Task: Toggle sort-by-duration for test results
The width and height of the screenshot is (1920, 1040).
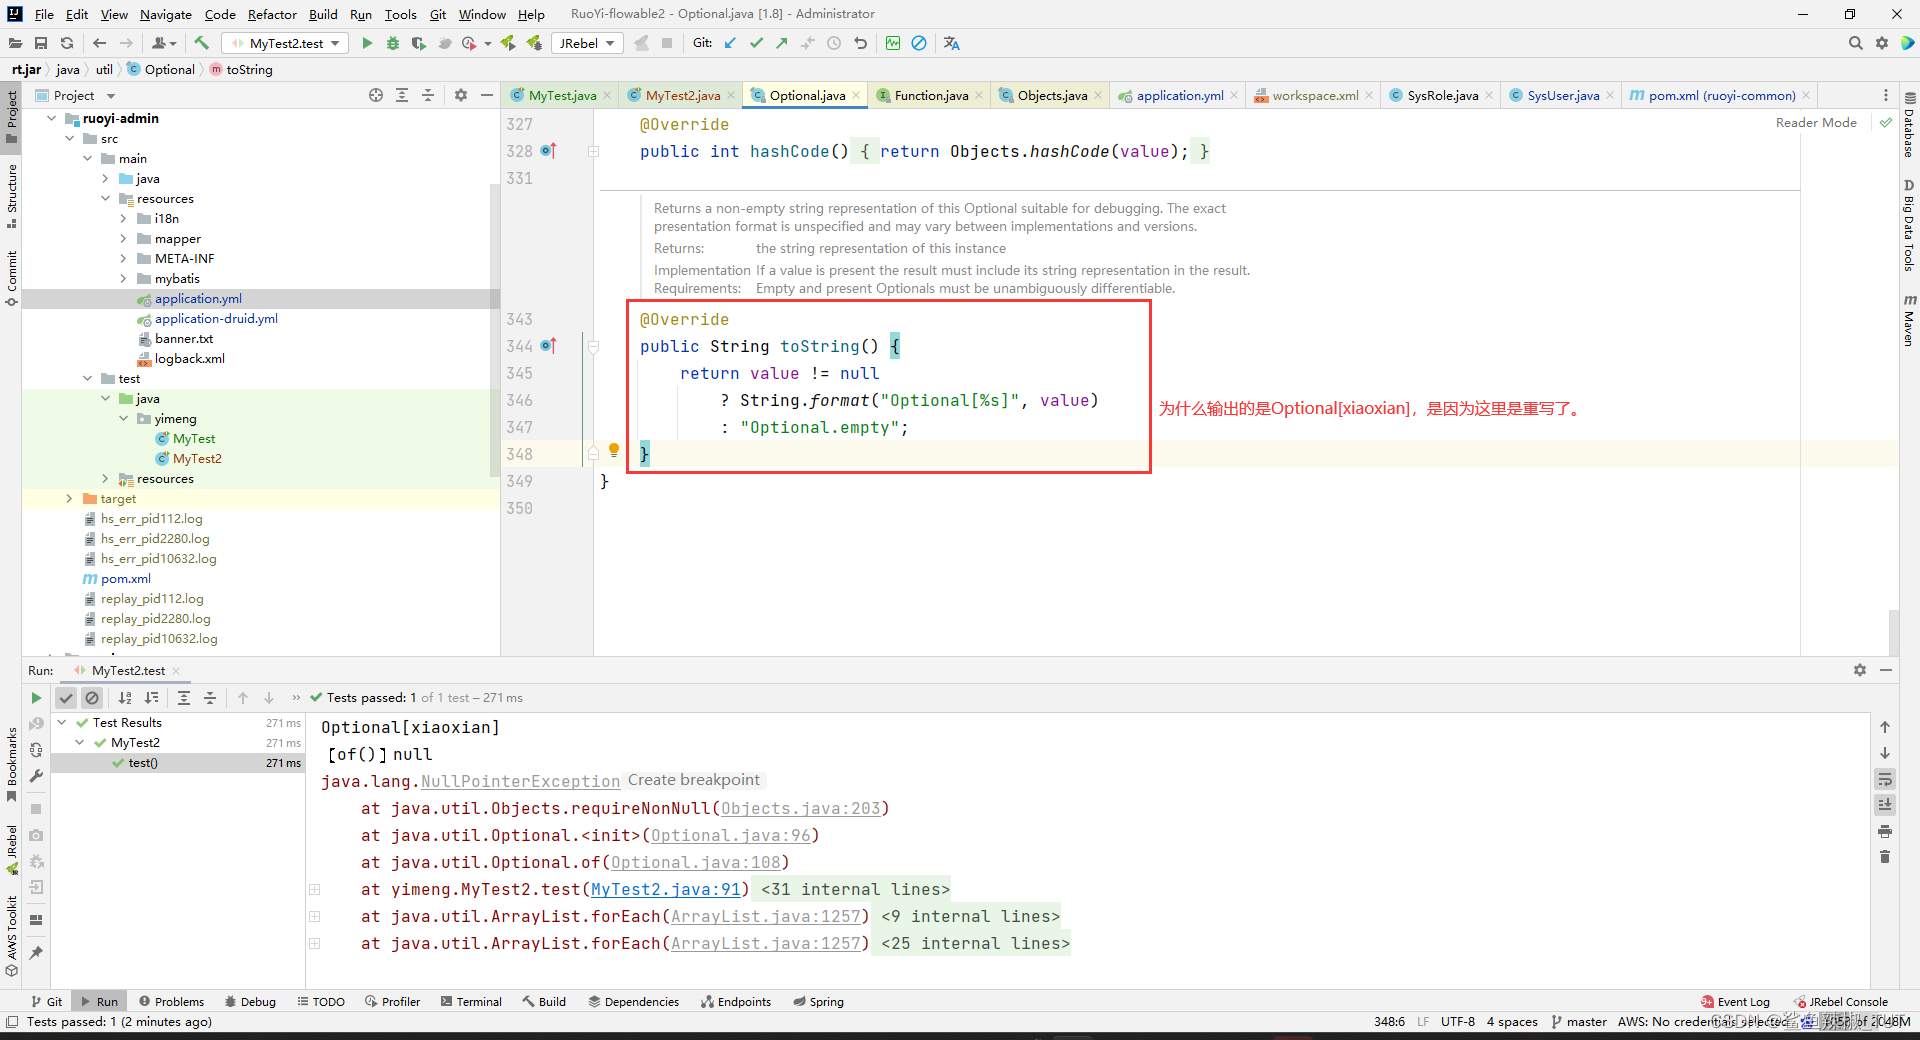Action: [151, 698]
